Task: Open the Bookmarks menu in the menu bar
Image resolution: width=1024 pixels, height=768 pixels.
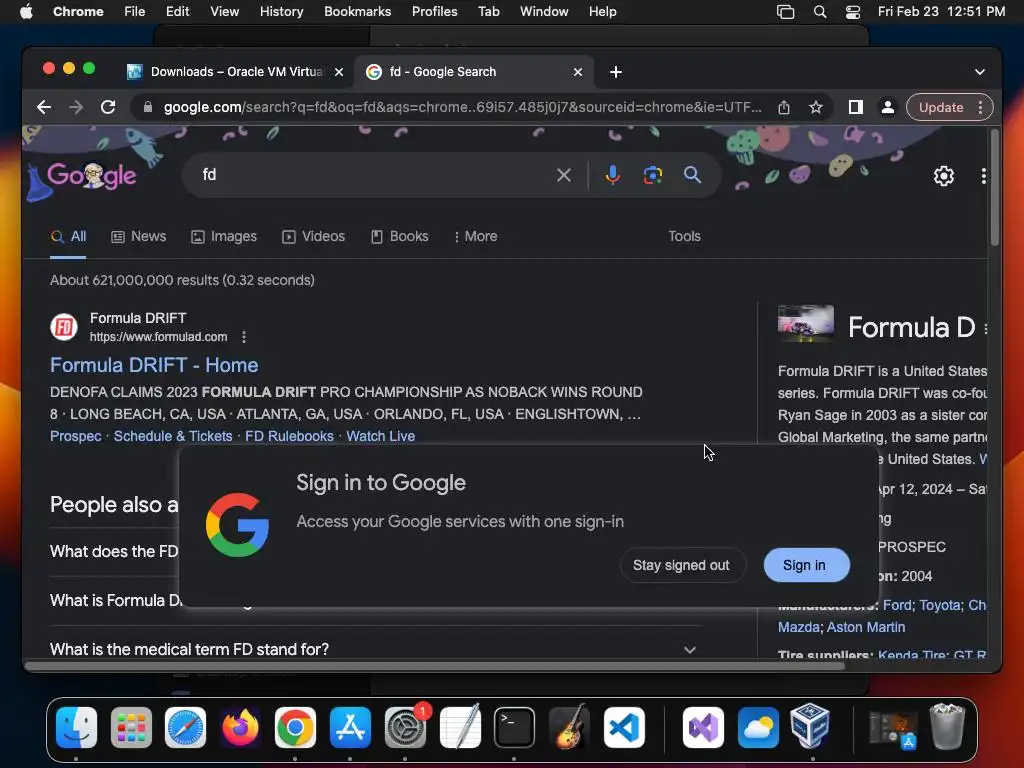Action: click(357, 12)
